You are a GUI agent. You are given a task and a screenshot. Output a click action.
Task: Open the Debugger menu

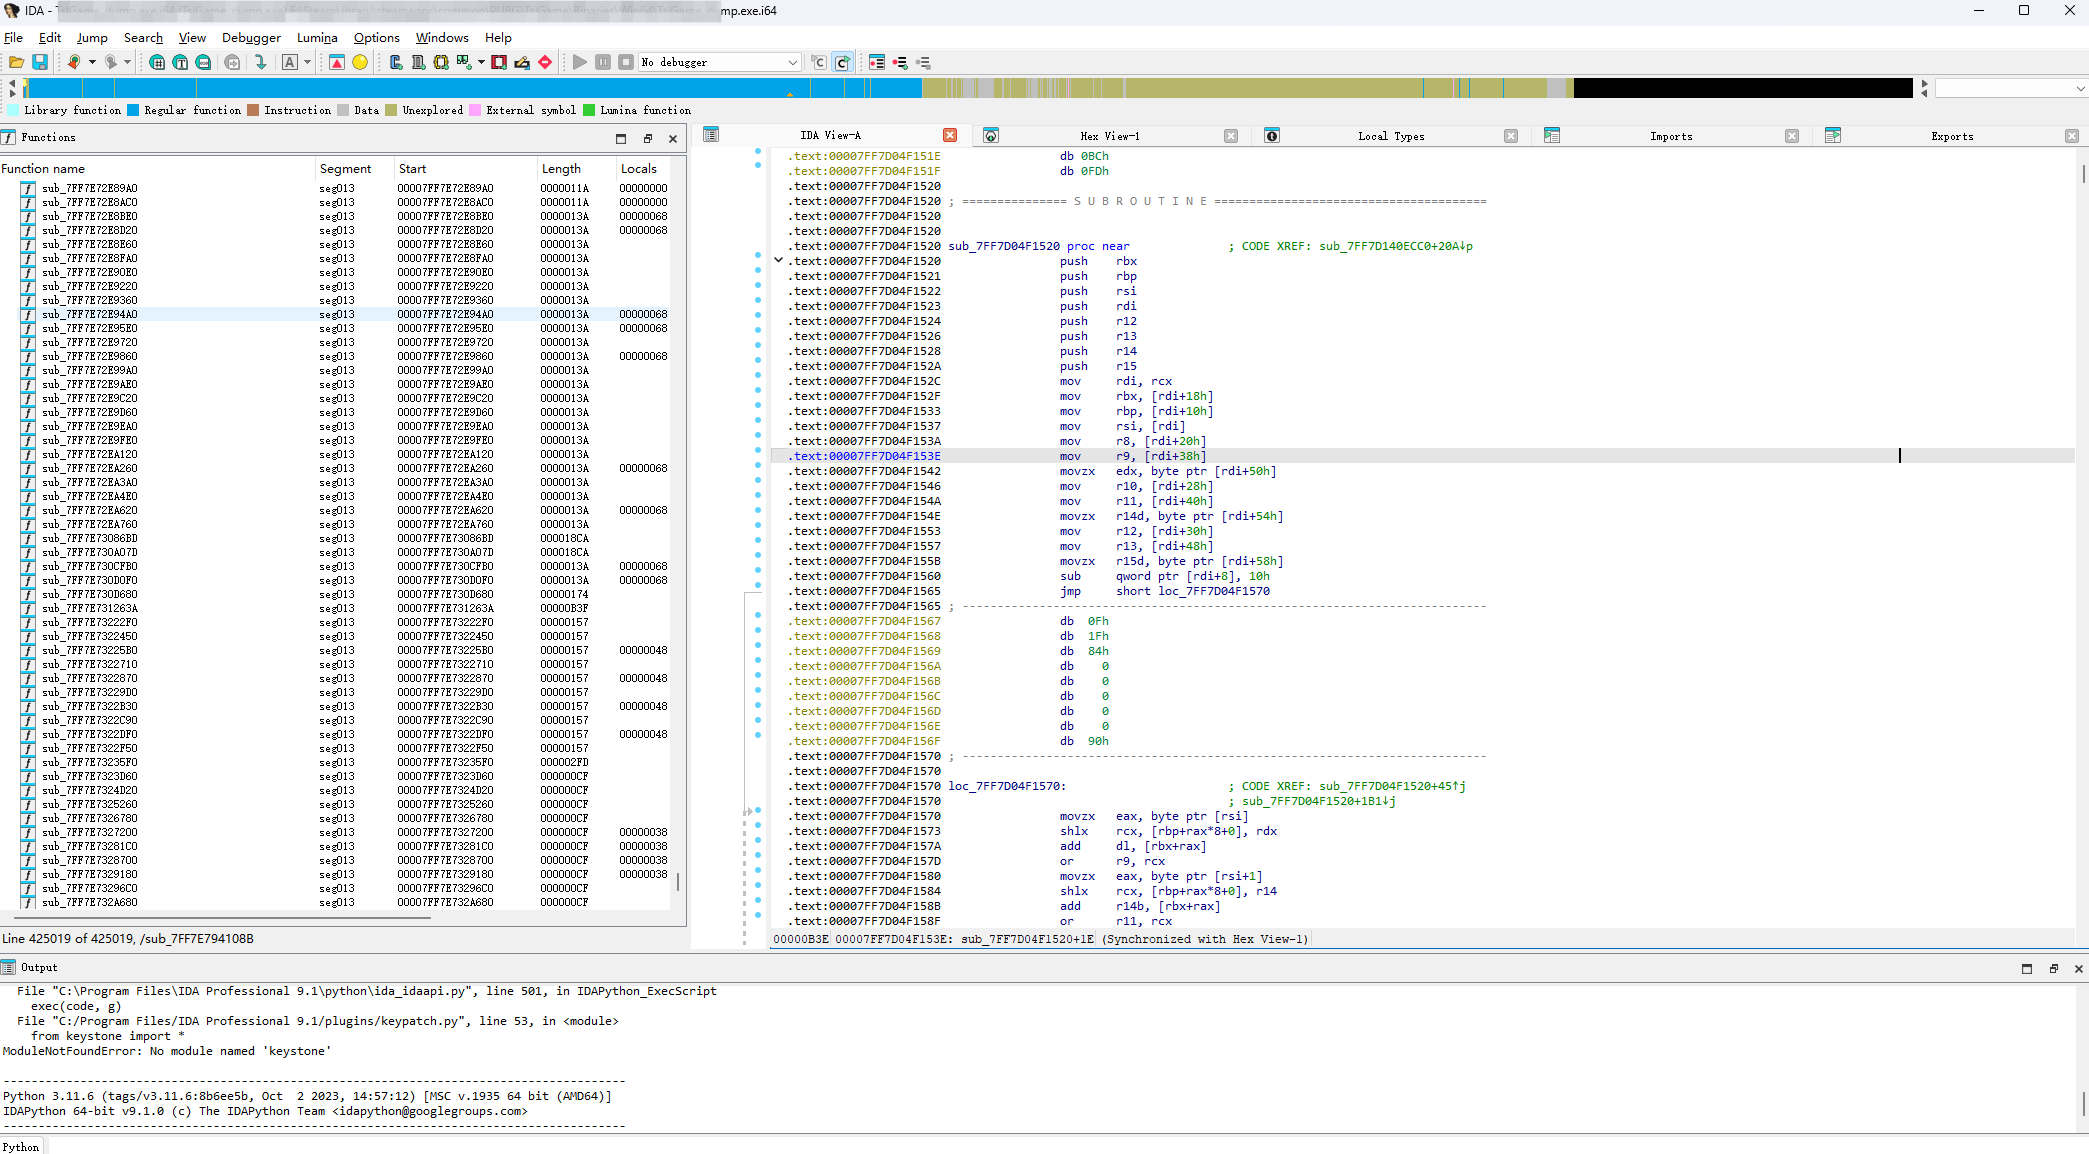(251, 38)
